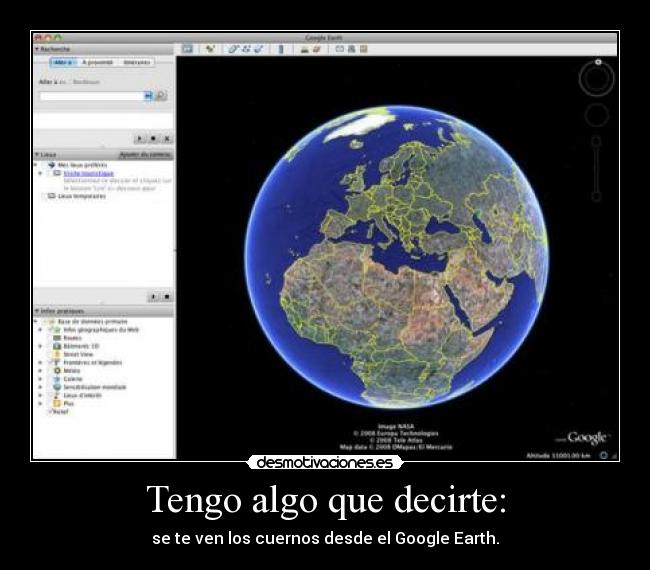Viewport: 650px width, 570px height.
Task: Click the Street View layer icon
Action: point(57,354)
